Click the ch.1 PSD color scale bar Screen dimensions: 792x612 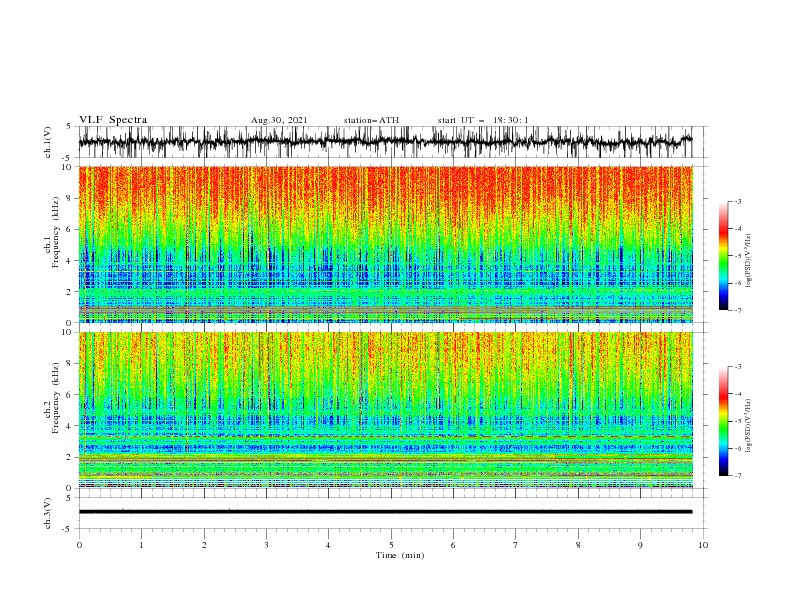723,256
